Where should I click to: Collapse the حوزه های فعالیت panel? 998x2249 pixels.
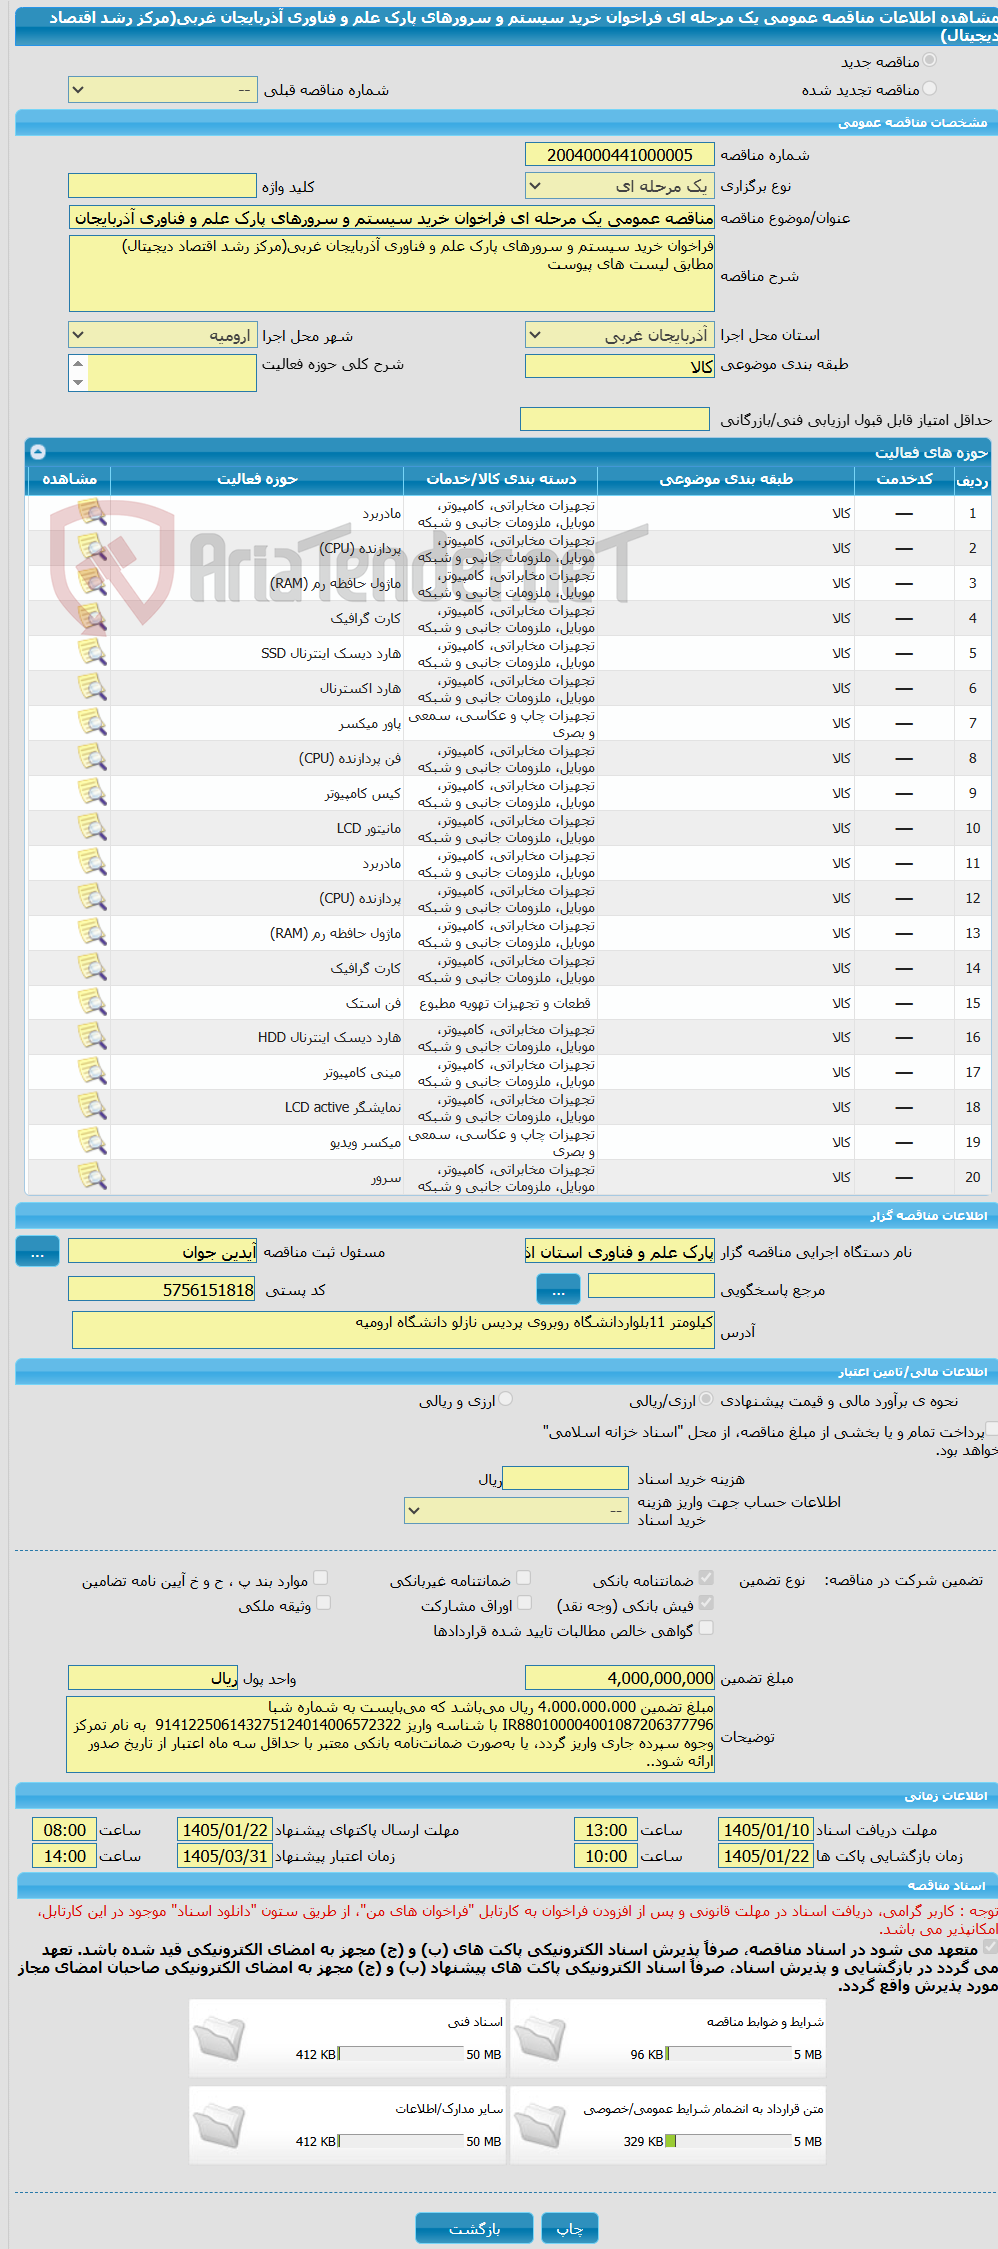coord(38,452)
